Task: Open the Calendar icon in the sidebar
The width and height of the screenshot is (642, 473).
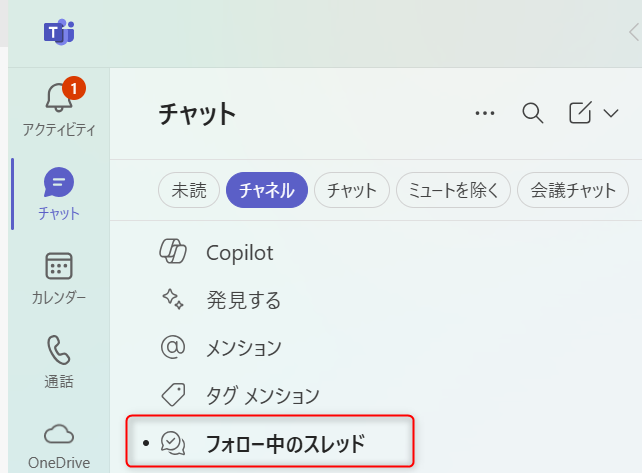Action: pyautogui.click(x=59, y=266)
